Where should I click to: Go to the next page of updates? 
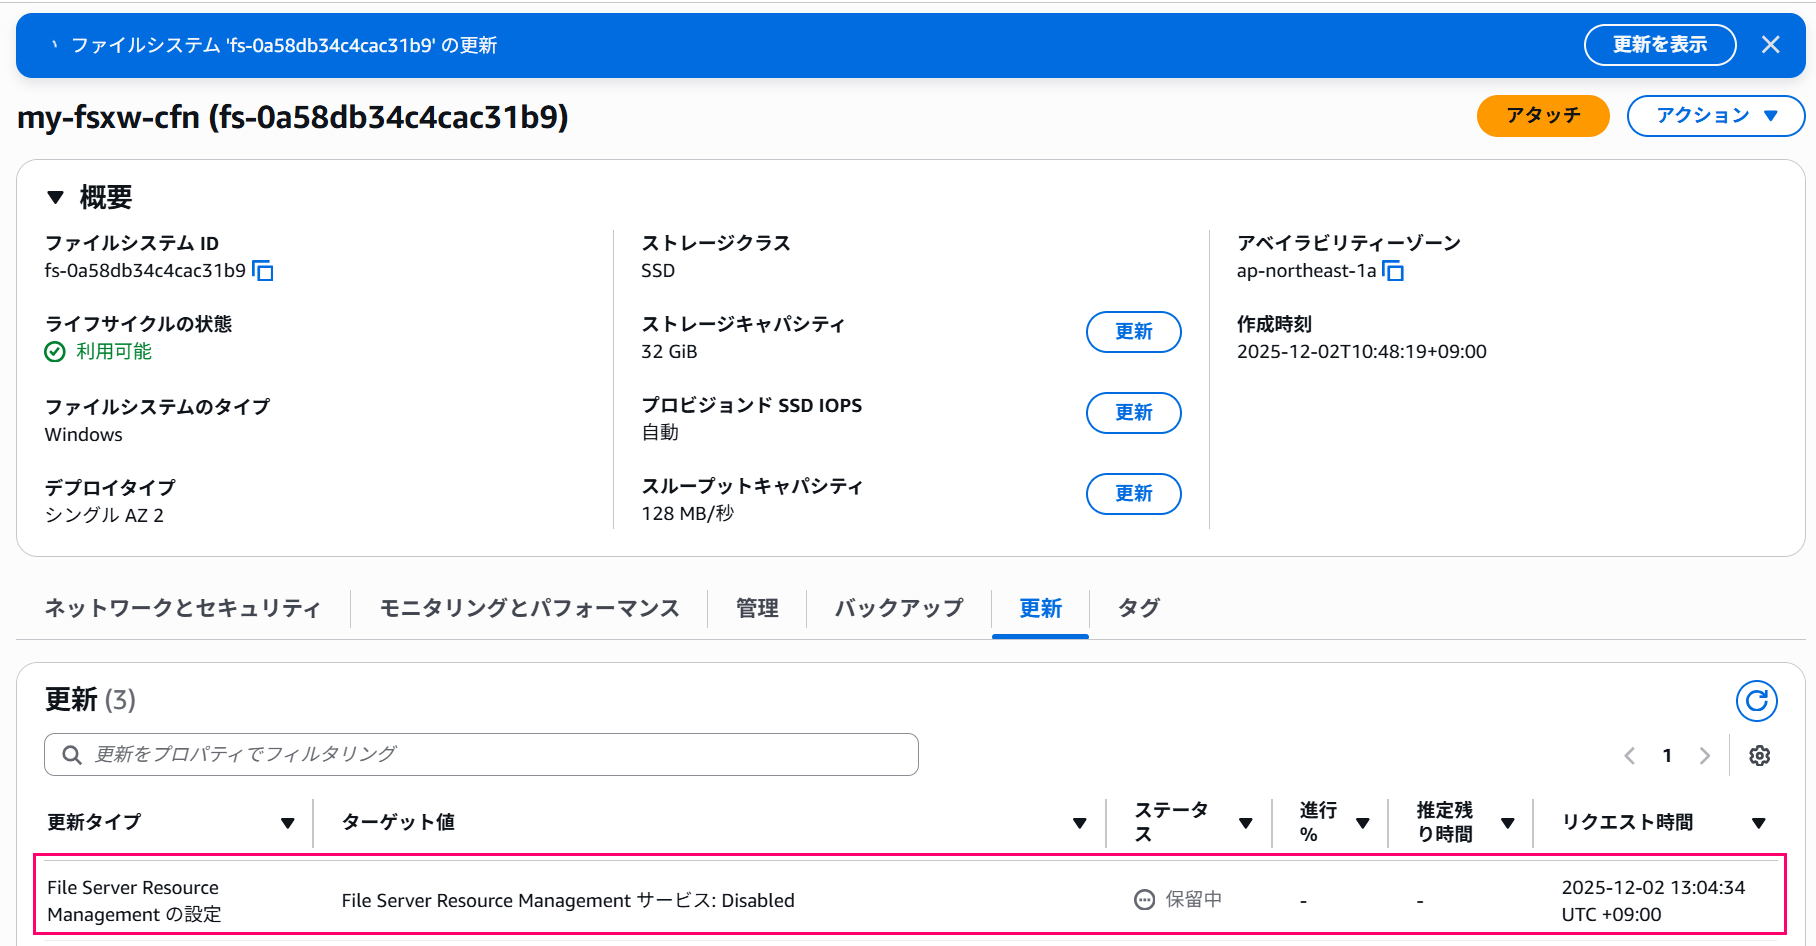coord(1704,755)
